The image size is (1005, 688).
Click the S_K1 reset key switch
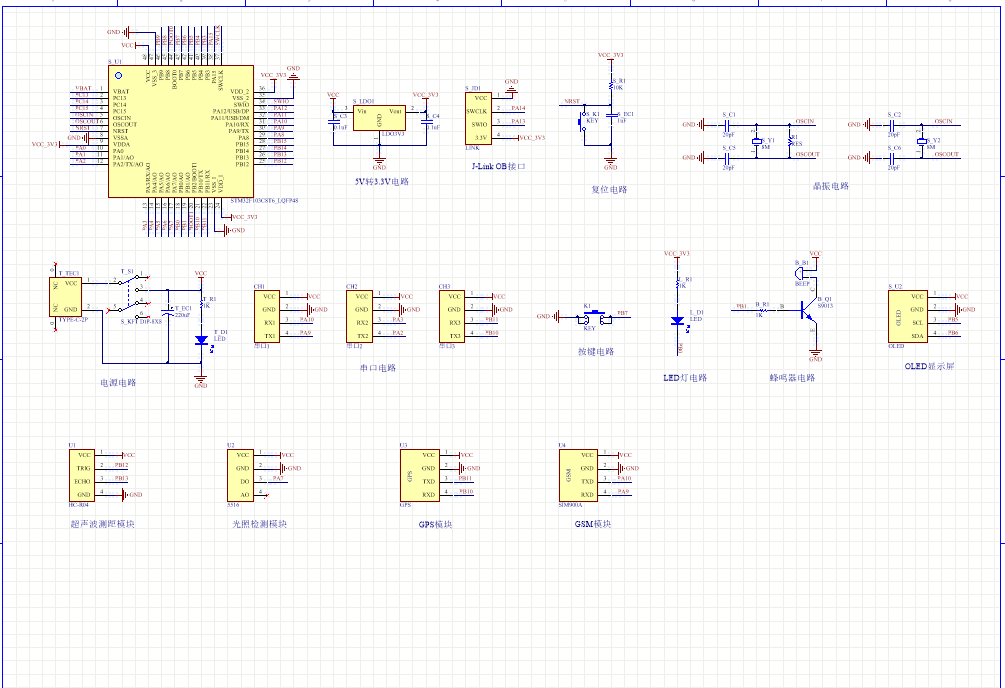[x=583, y=121]
